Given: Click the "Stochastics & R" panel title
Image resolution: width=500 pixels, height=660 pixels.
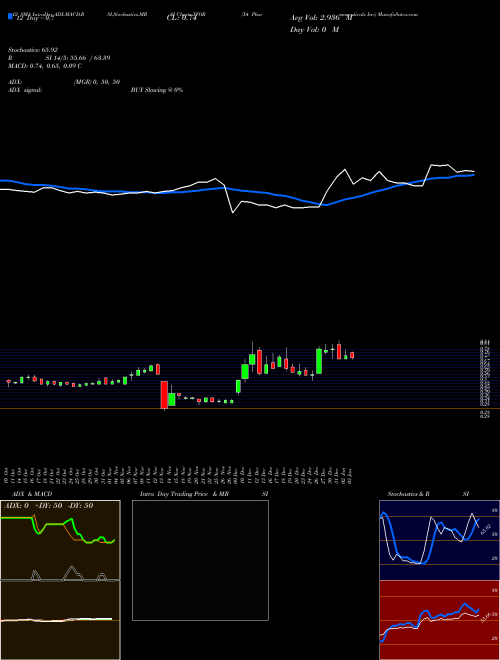Looking at the screenshot, I should click(408, 494).
